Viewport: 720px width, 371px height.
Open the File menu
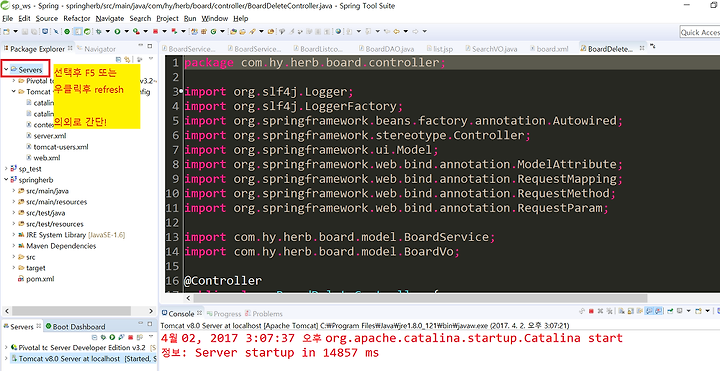point(7,18)
